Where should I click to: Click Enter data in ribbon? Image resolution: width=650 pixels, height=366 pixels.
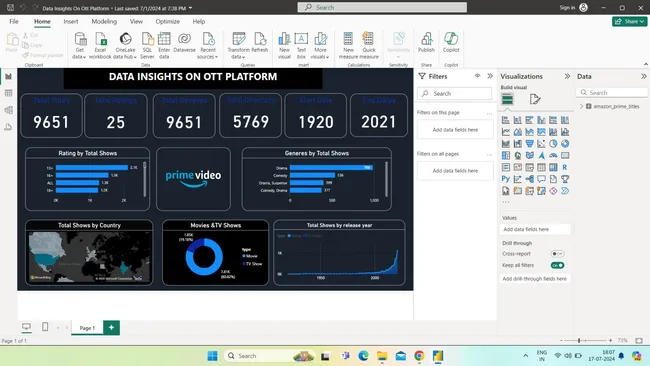[164, 46]
